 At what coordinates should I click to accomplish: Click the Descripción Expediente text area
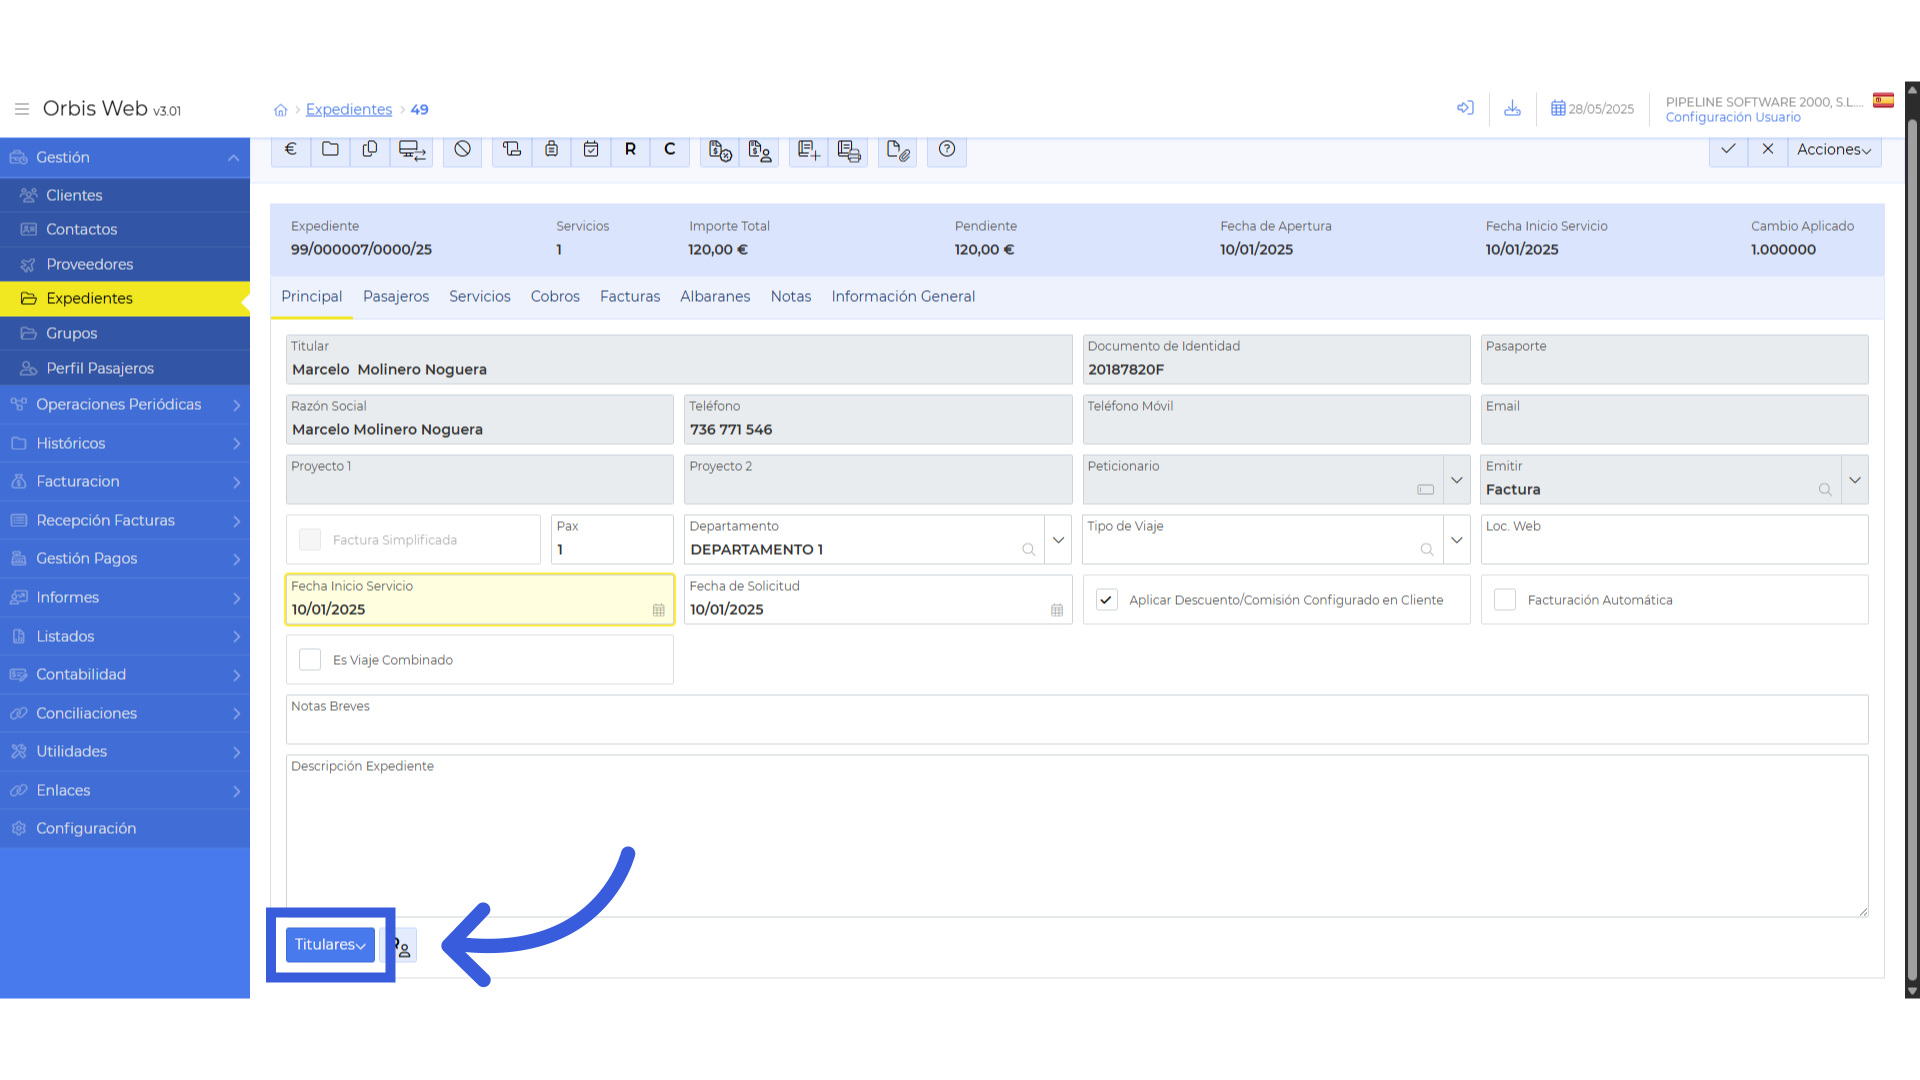[x=1077, y=837]
